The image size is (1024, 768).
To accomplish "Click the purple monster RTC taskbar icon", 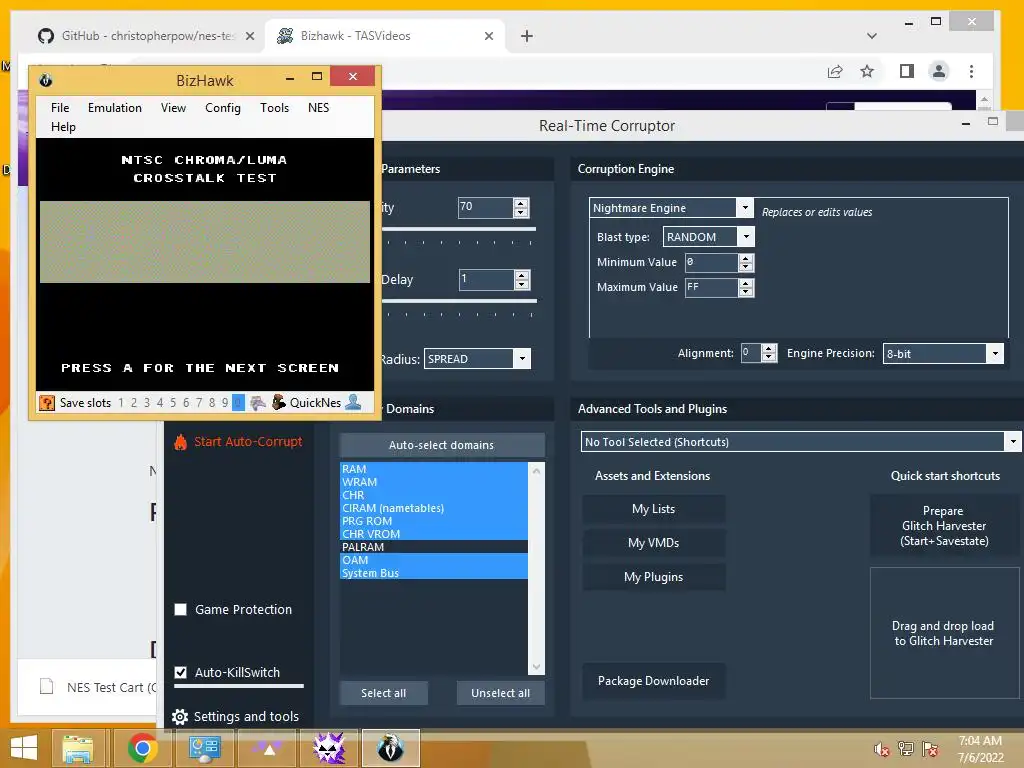I will 329,748.
